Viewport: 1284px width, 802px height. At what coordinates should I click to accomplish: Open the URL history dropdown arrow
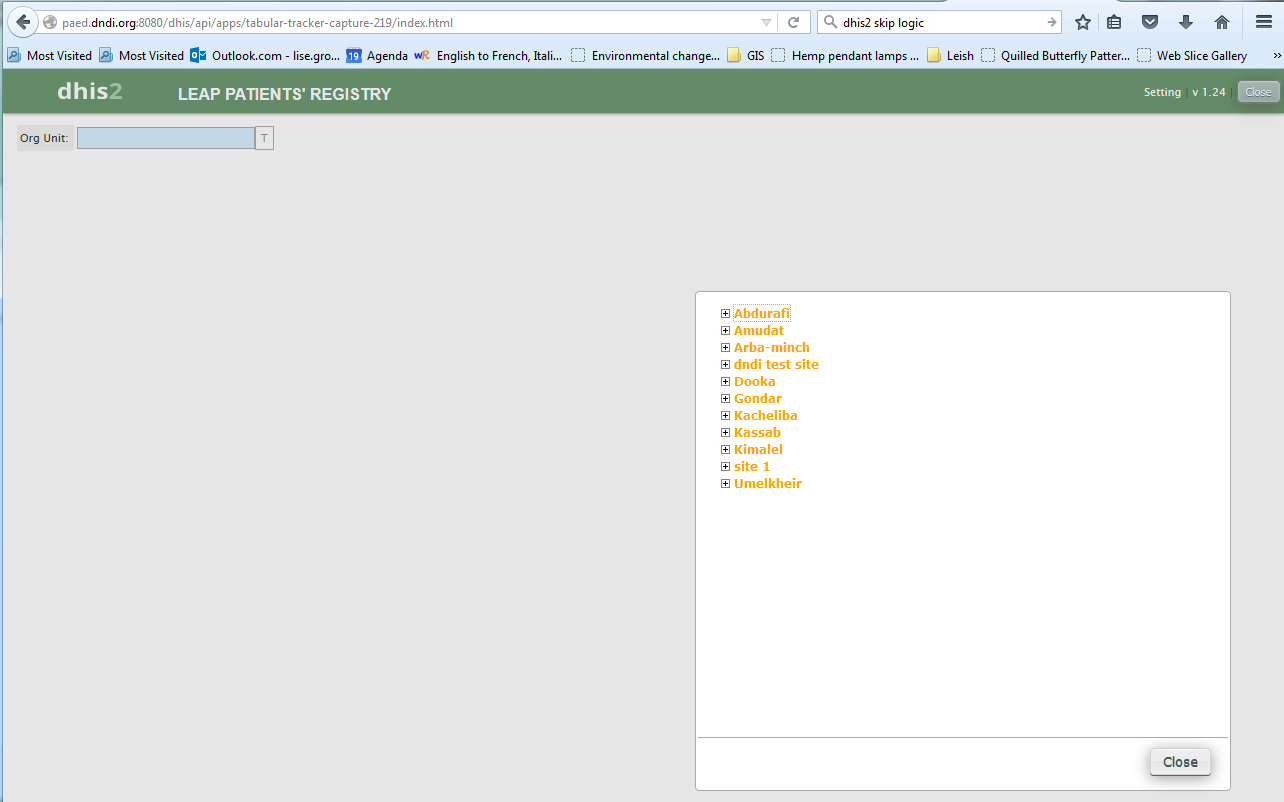tap(766, 22)
